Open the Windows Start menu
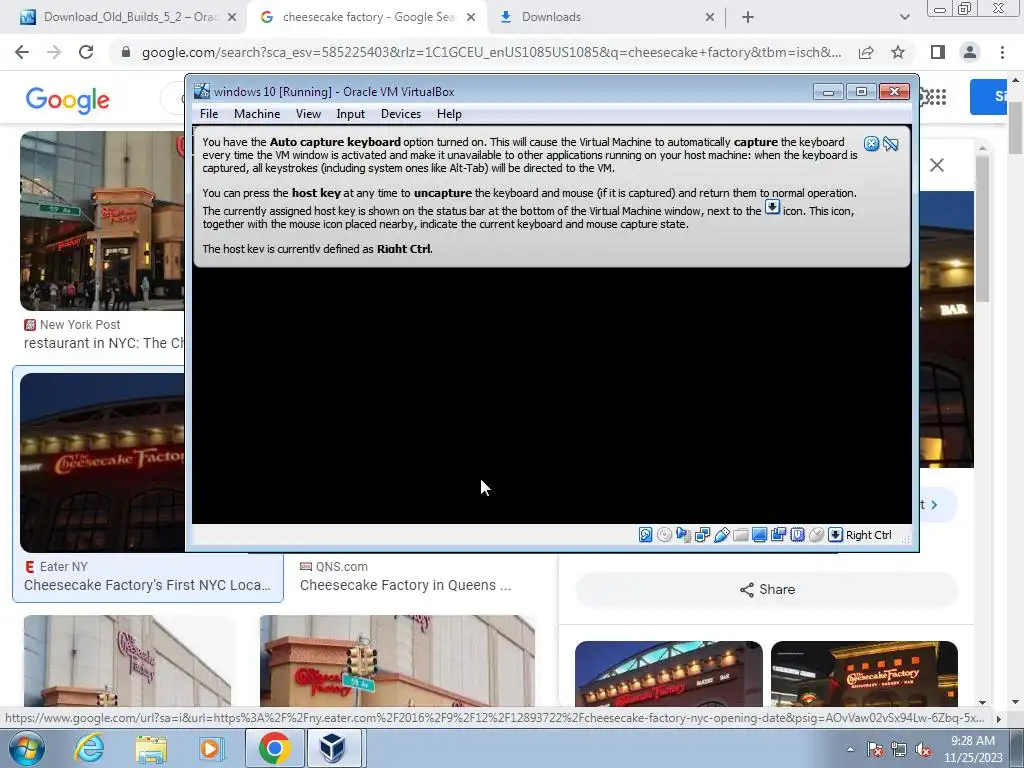The height and width of the screenshot is (768, 1024). pyautogui.click(x=26, y=748)
